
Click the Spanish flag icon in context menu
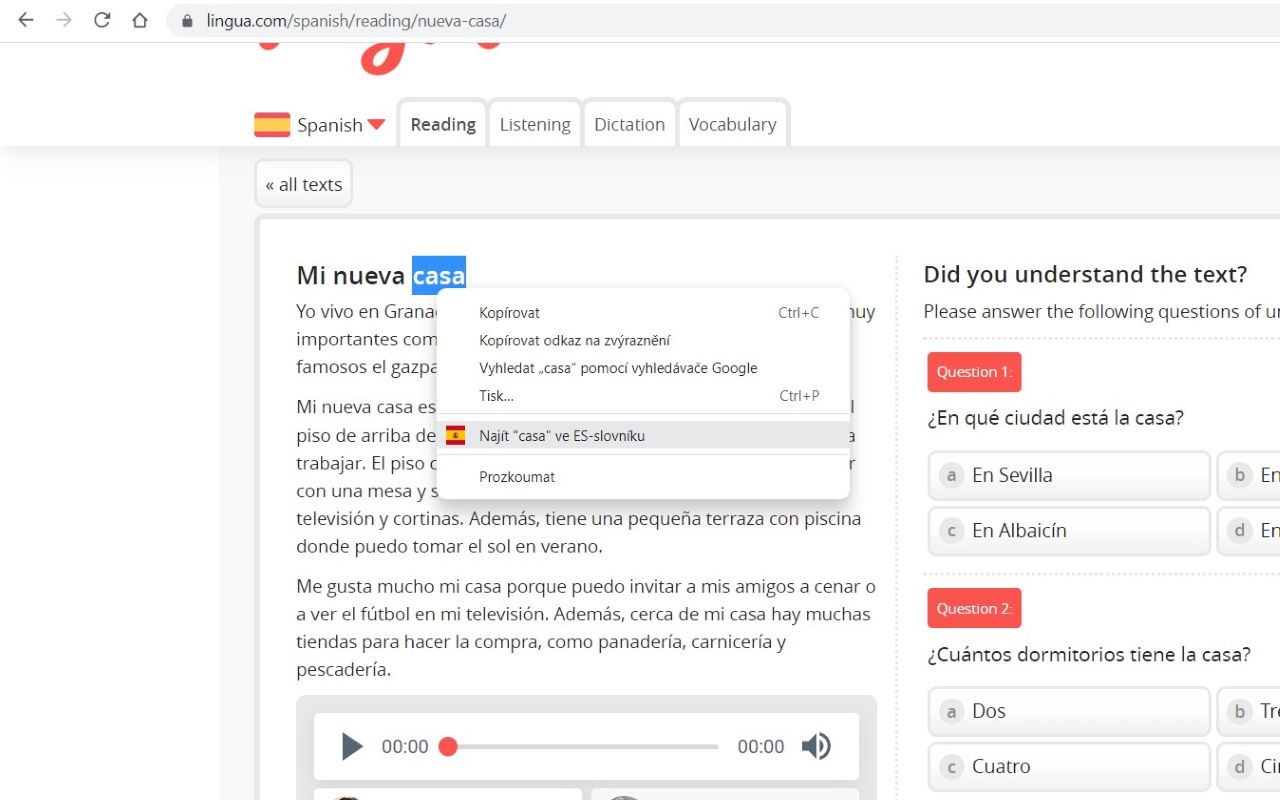click(x=455, y=435)
